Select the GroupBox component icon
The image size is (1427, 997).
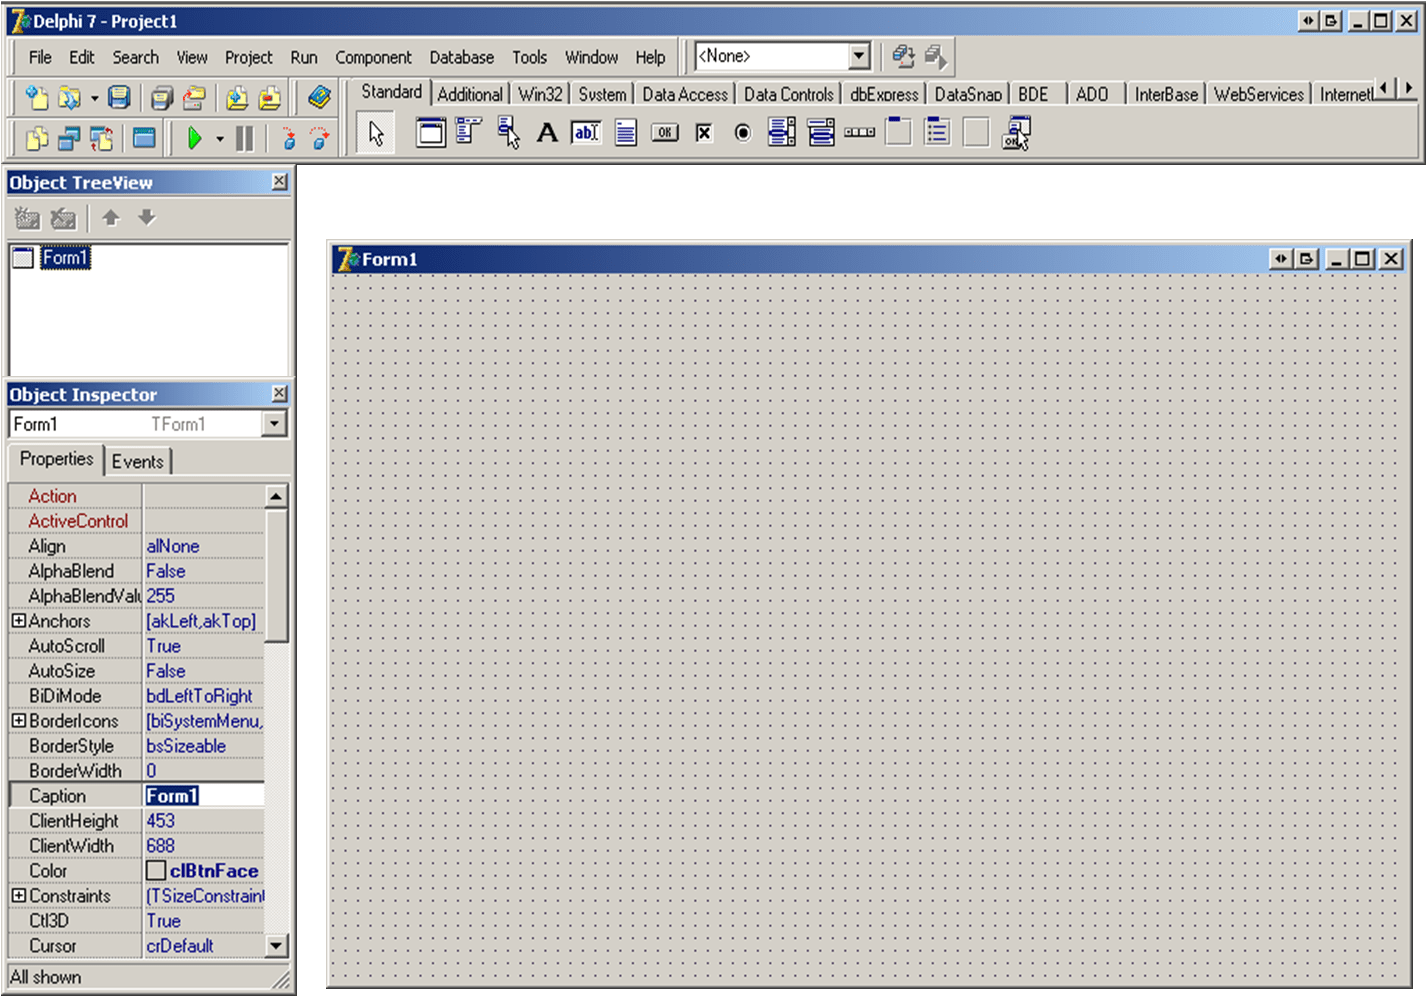point(898,132)
